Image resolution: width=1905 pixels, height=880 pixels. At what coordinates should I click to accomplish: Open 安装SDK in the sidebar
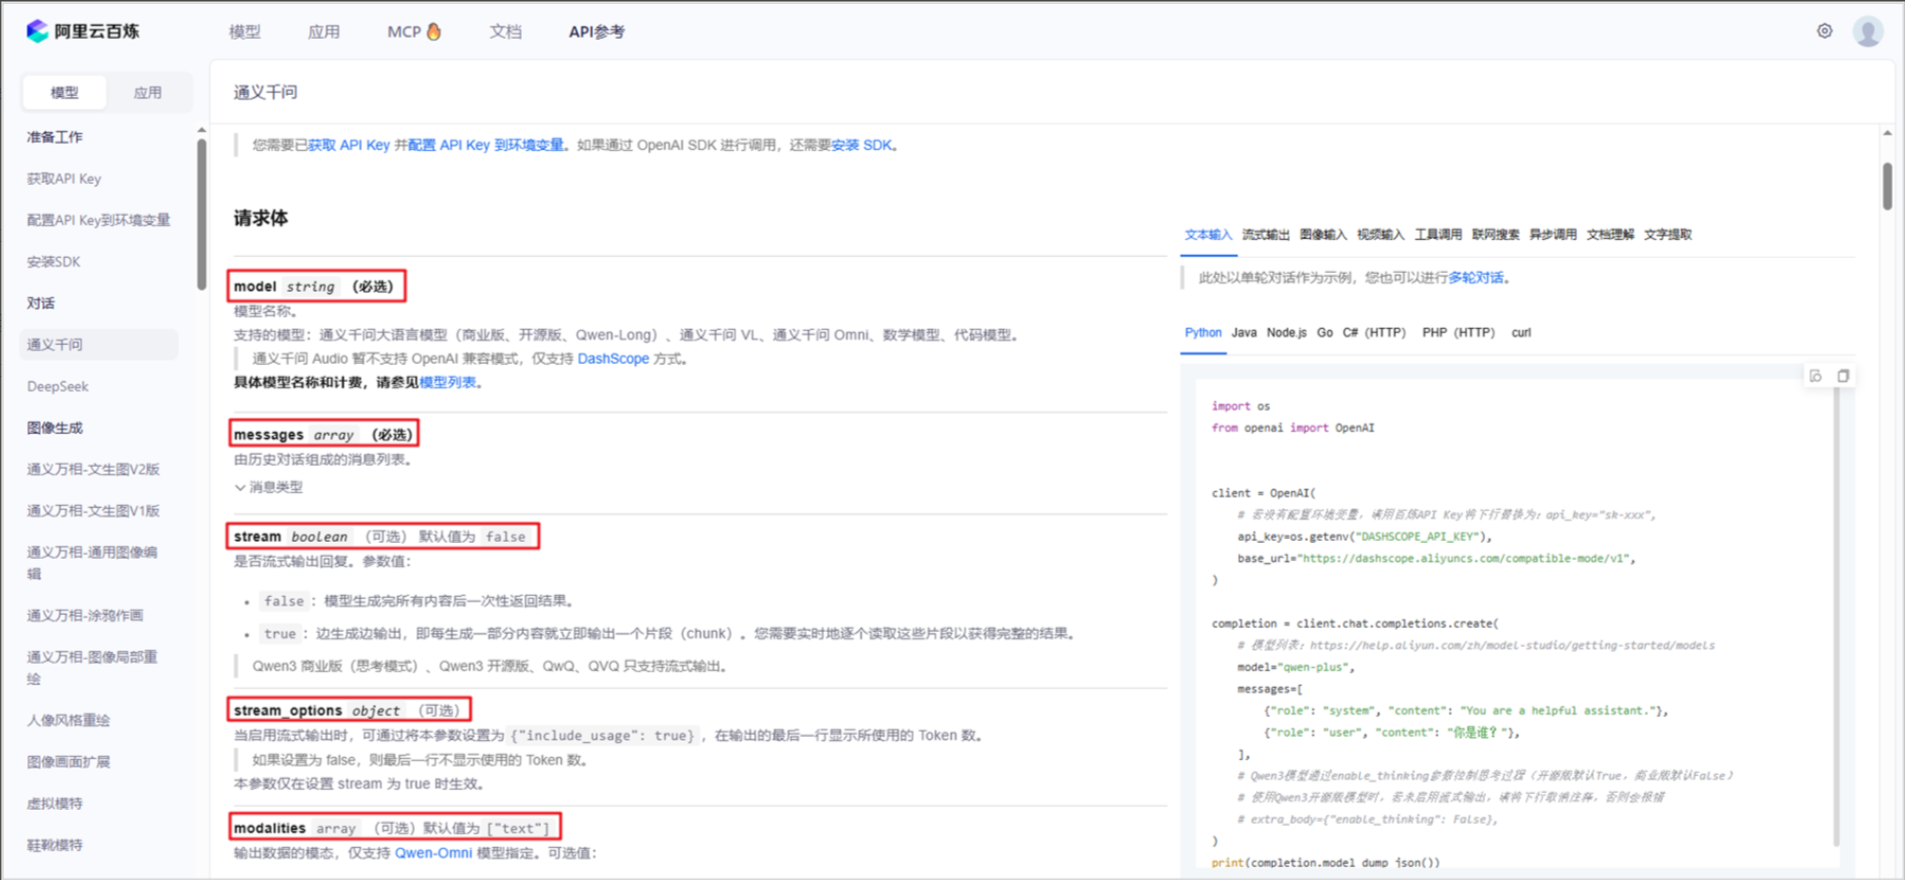(53, 262)
